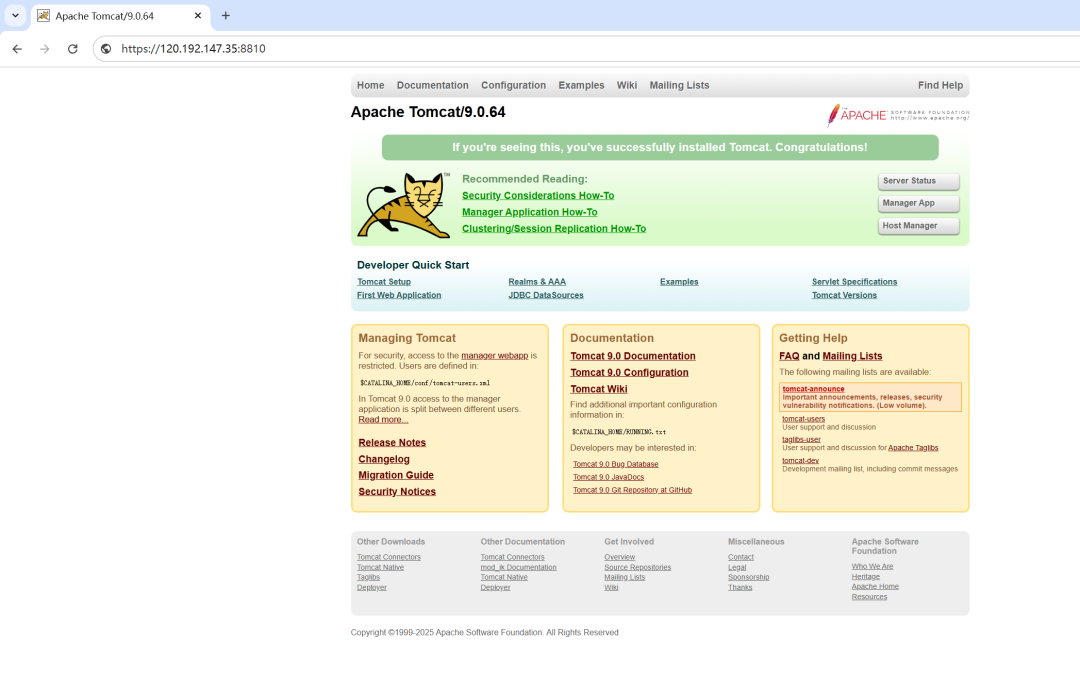1080x675 pixels.
Task: Open Tomcat 9.0 Documentation link
Action: (x=633, y=356)
